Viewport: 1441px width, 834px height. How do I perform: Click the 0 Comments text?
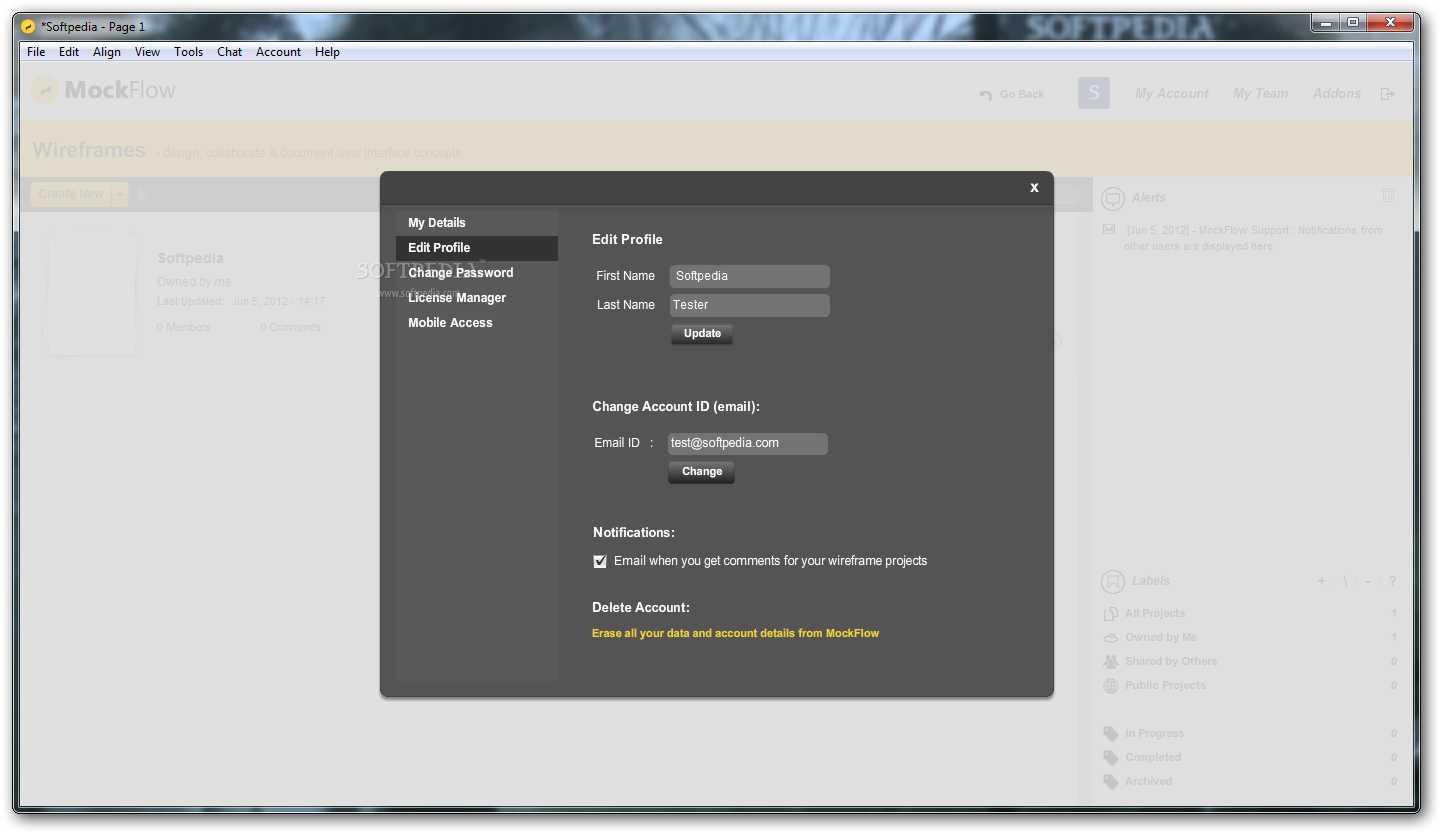click(x=290, y=328)
